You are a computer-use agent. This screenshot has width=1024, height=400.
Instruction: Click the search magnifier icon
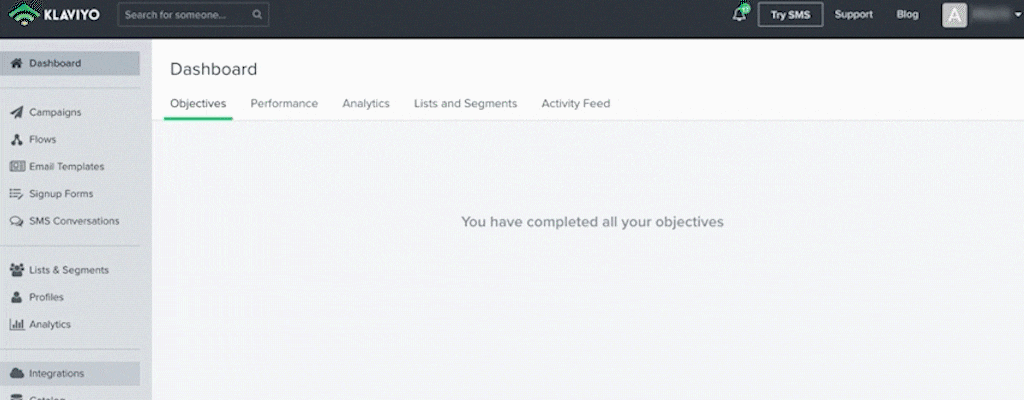257,14
